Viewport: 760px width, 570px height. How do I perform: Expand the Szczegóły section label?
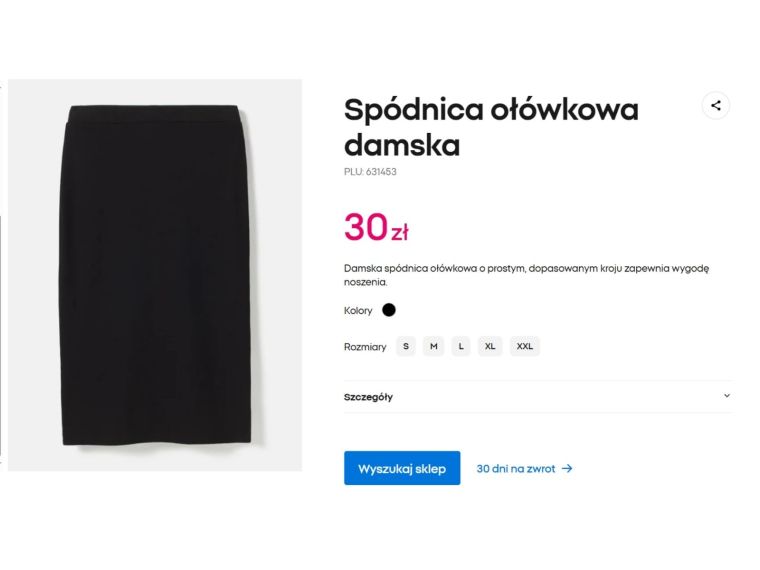368,397
